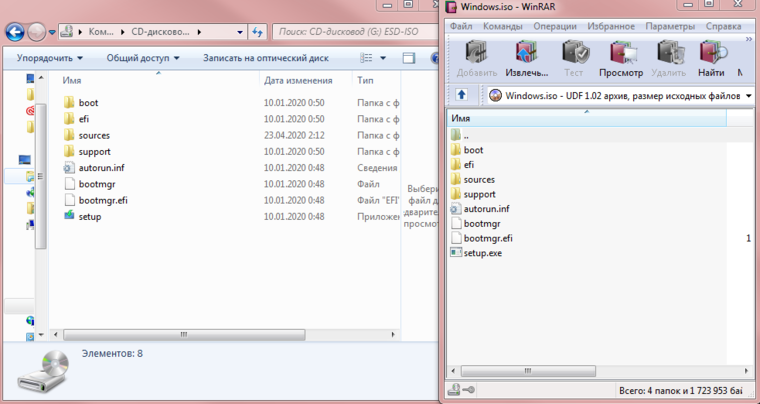
Task: Select autorun.inf icon in Explorer list
Action: (69, 168)
